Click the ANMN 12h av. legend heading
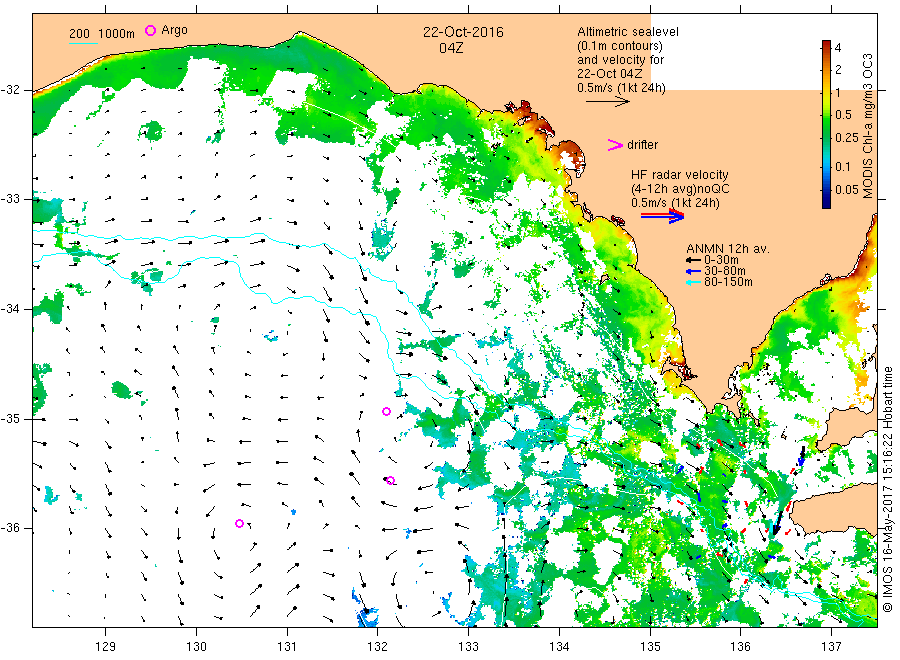The width and height of the screenshot is (900, 660). (x=728, y=249)
